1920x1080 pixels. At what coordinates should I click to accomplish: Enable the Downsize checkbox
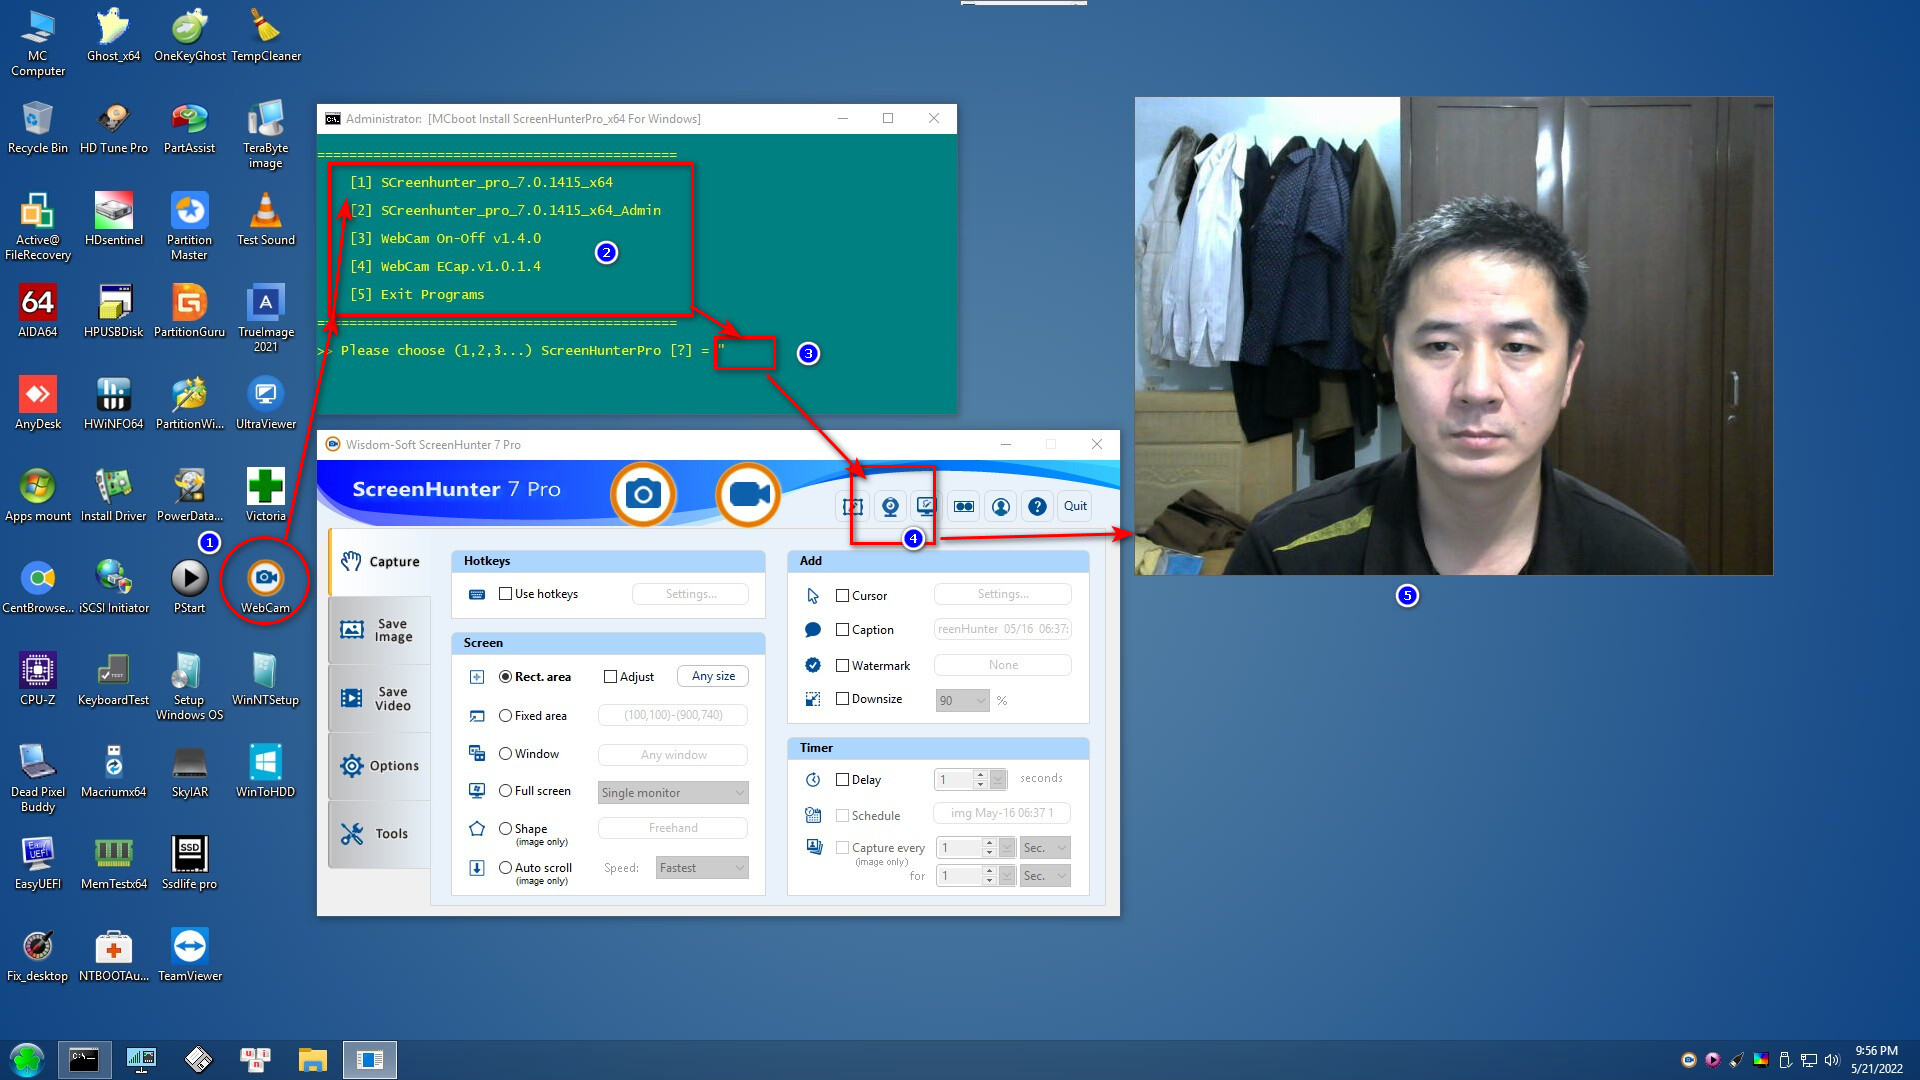pos(842,699)
